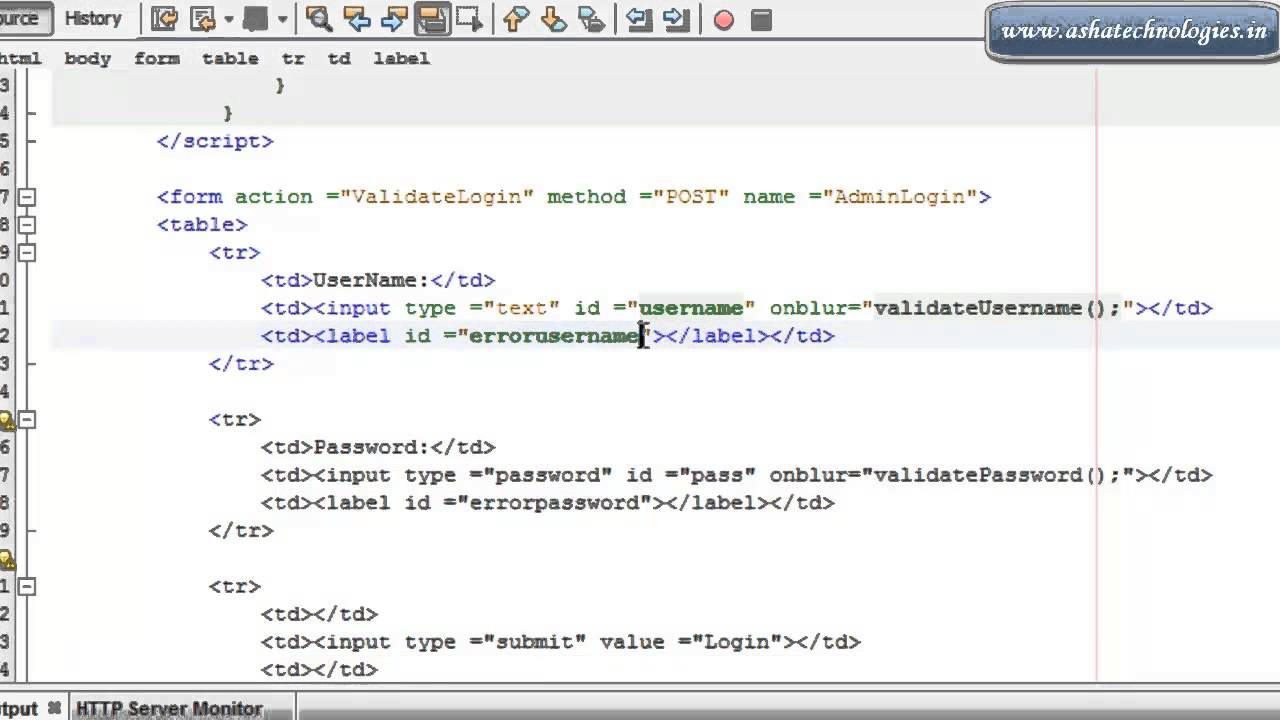Select body in breadcrumb bar
Image resolution: width=1280 pixels, height=720 pixels.
click(88, 58)
